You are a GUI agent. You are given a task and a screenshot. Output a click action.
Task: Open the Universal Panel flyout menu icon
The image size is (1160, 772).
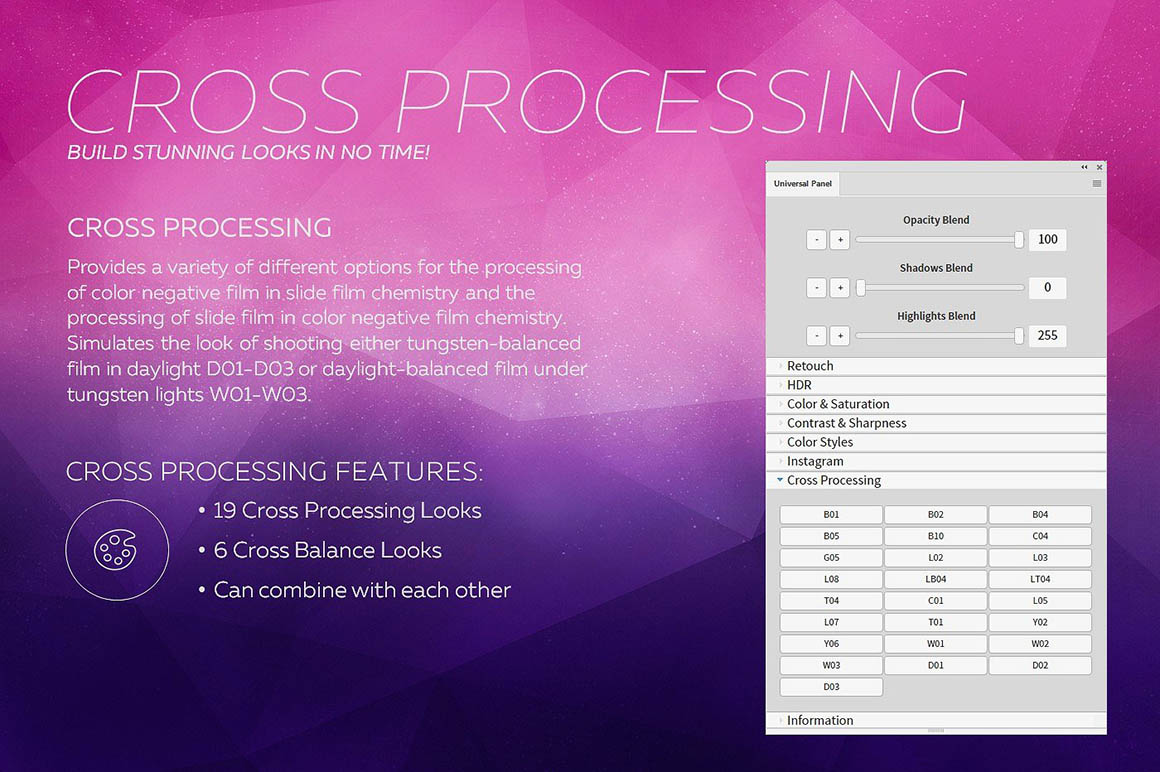click(x=1097, y=184)
